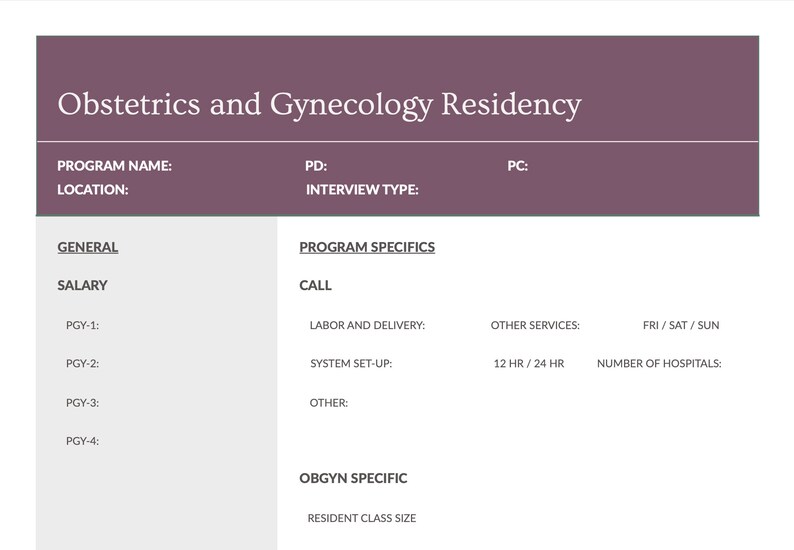Click the PC: field label

[x=518, y=166]
